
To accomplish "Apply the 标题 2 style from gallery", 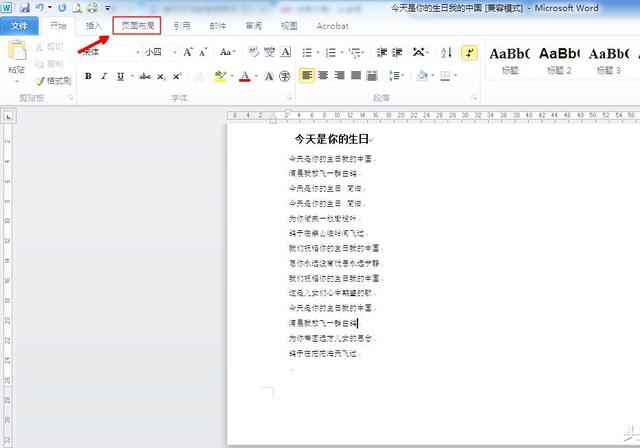I will point(559,60).
